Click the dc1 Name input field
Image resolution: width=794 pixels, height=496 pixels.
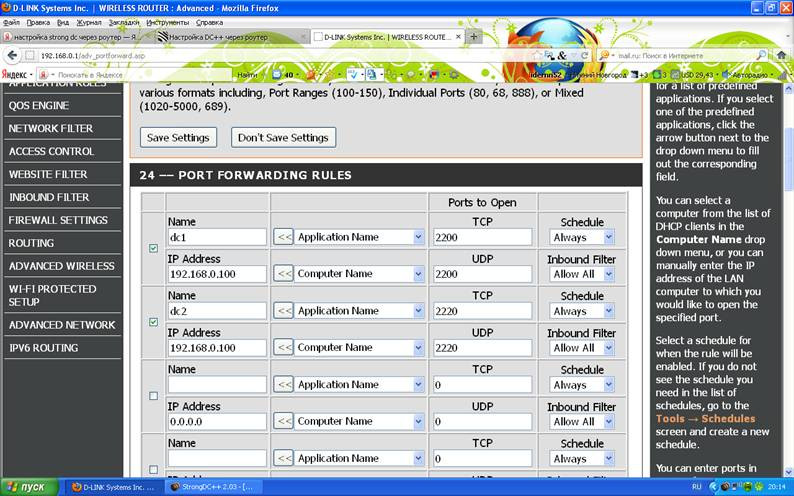tap(217, 237)
